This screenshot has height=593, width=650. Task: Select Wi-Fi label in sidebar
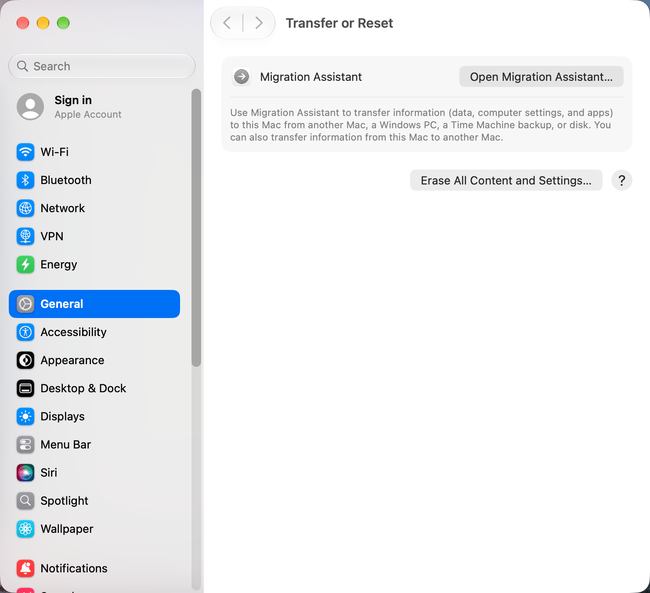pyautogui.click(x=54, y=152)
